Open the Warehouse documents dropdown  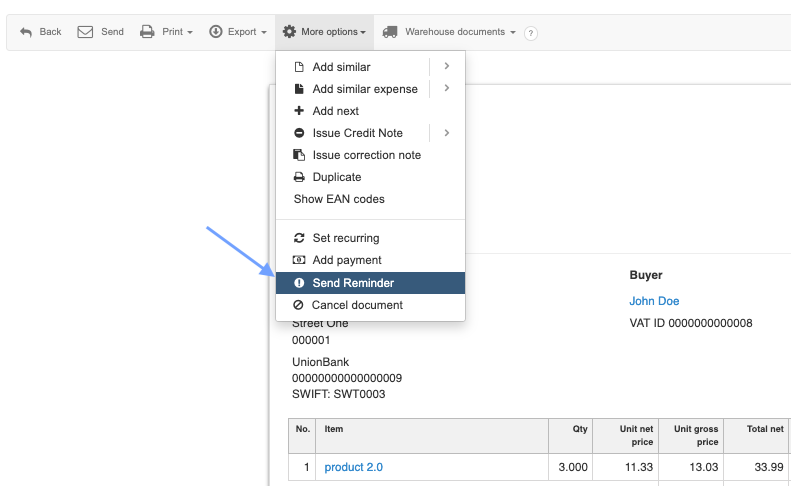(x=460, y=32)
